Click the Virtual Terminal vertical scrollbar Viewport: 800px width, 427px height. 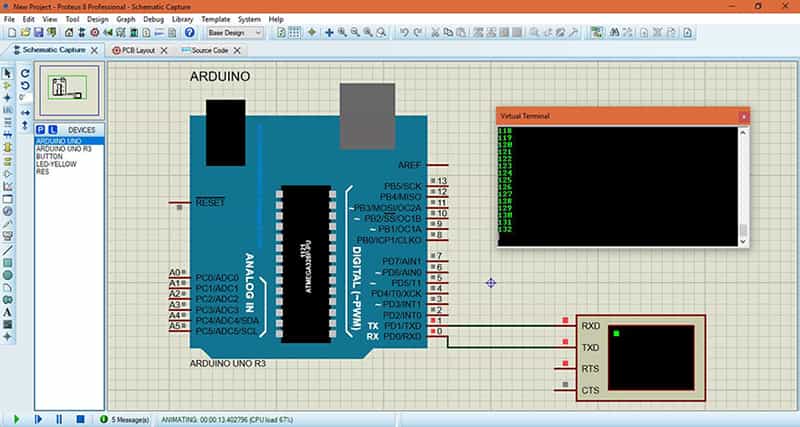coord(743,186)
